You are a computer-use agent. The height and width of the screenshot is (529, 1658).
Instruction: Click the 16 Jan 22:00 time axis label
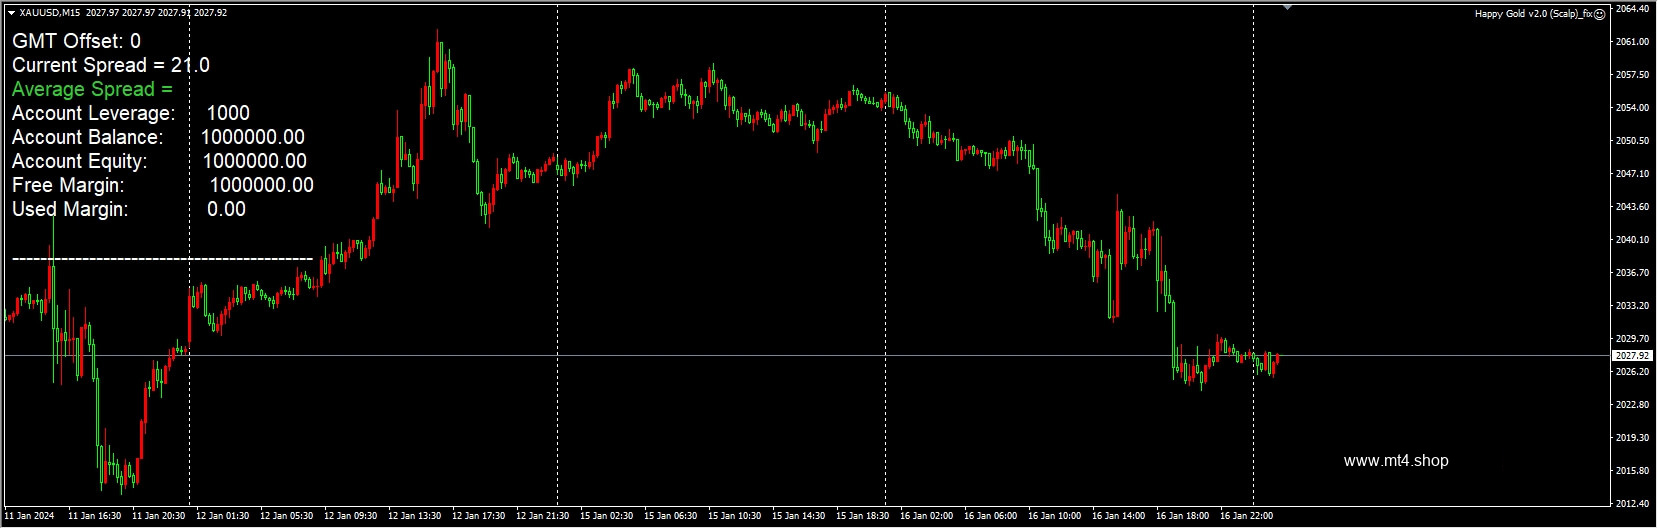pos(1247,516)
